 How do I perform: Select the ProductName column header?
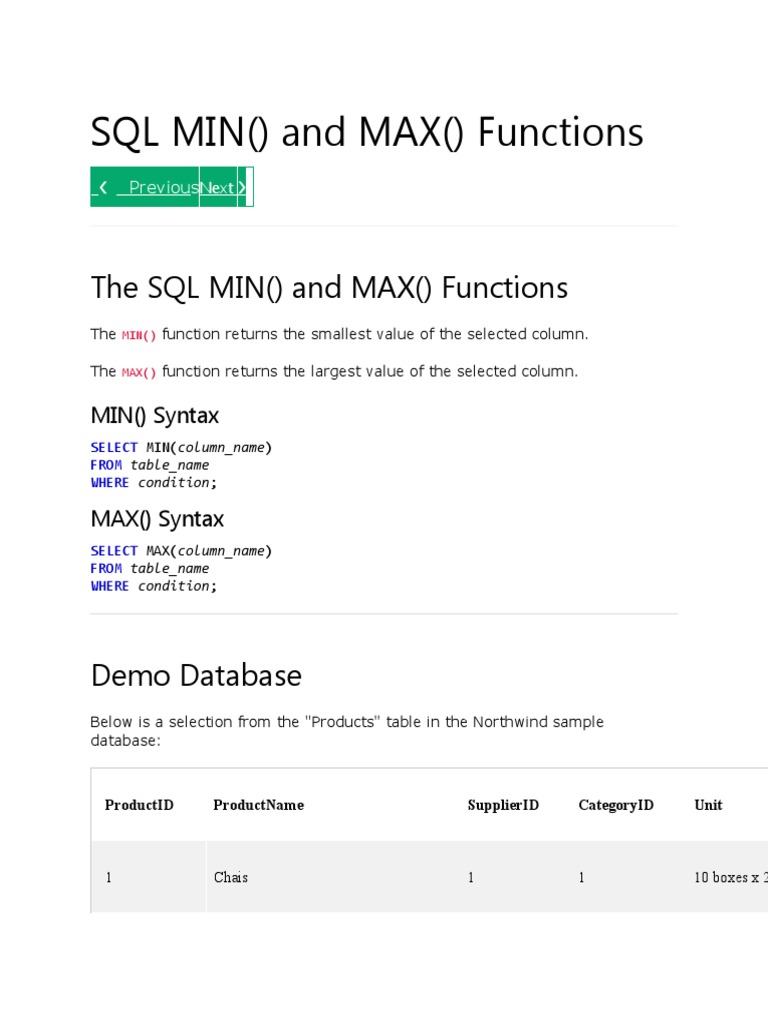coord(258,805)
